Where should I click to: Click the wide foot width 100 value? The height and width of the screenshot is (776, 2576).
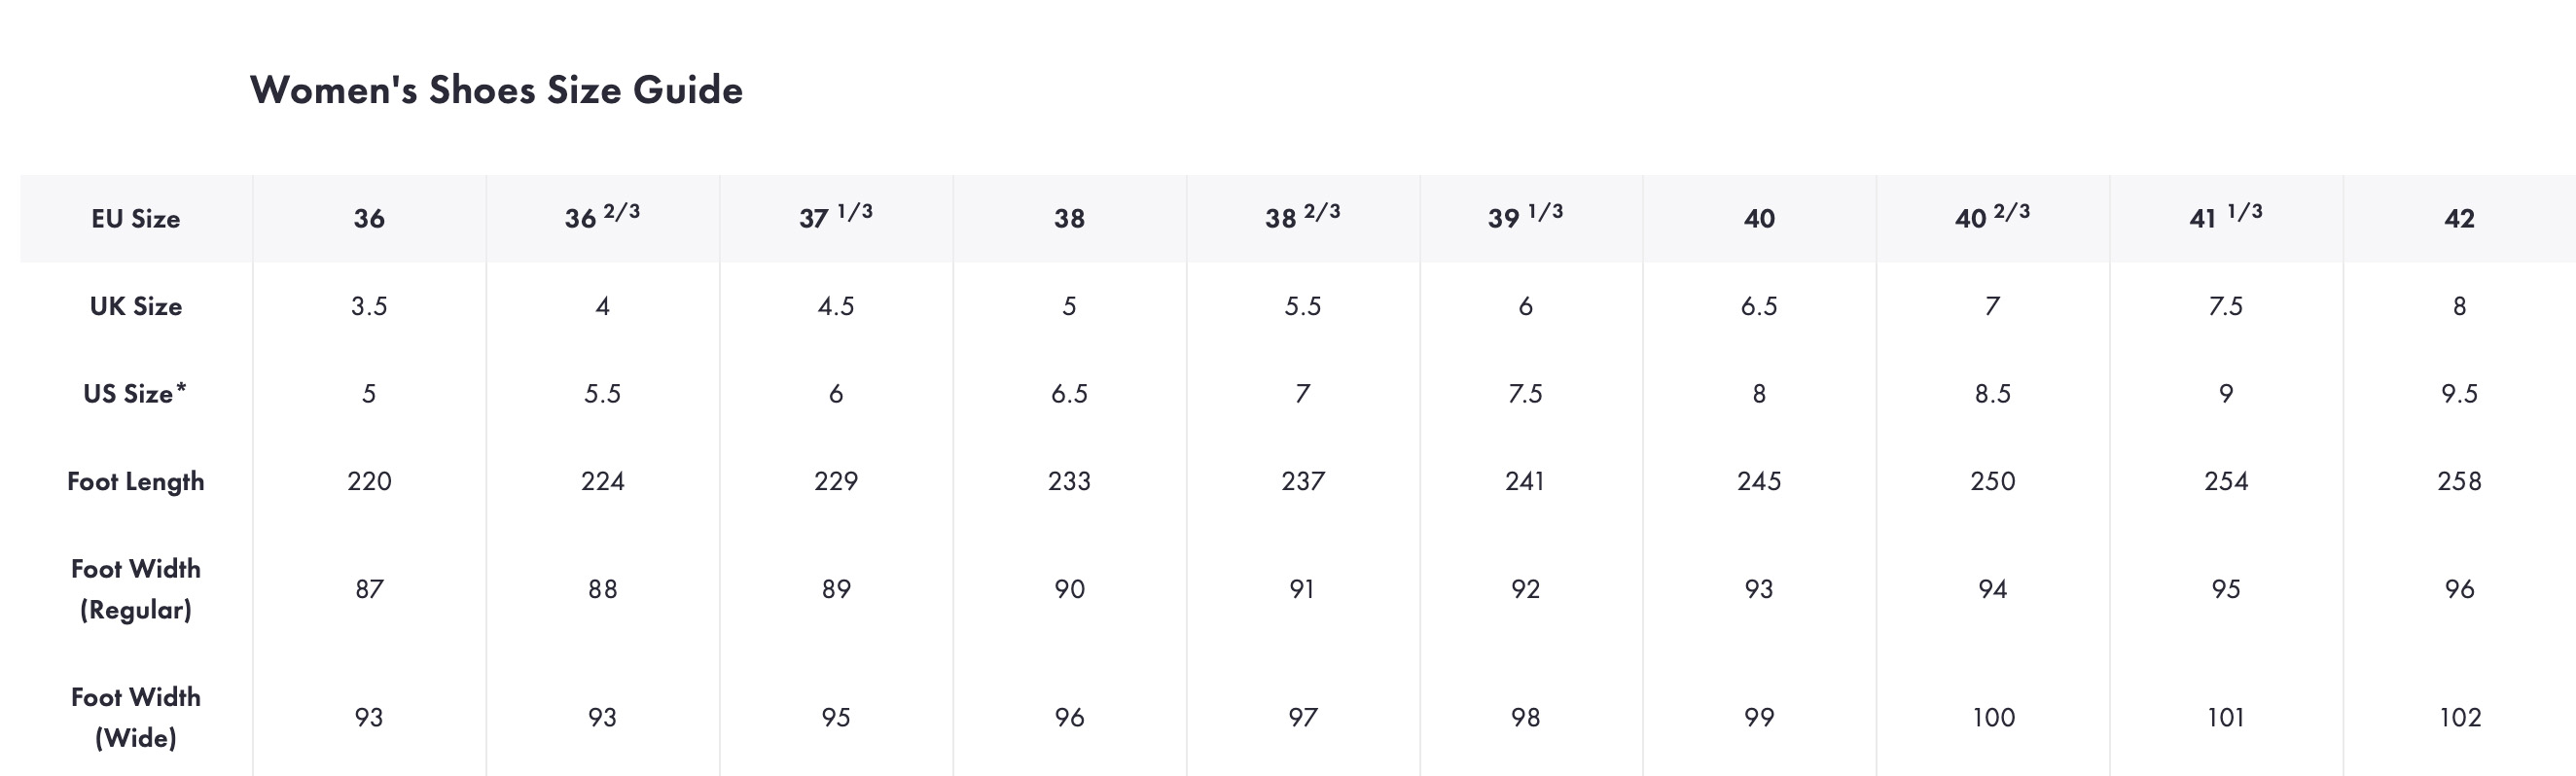[x=1993, y=717]
